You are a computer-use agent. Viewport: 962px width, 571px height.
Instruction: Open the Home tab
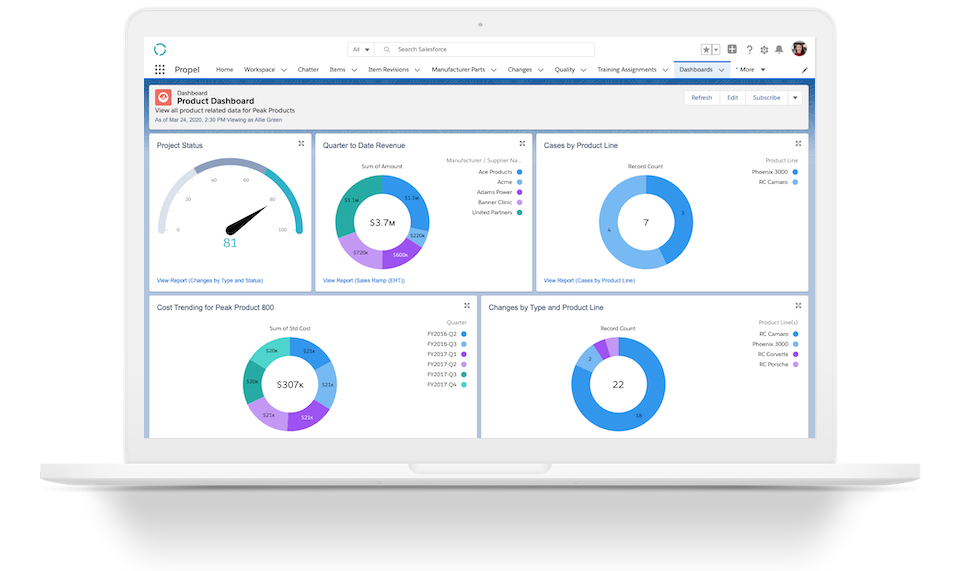point(225,70)
